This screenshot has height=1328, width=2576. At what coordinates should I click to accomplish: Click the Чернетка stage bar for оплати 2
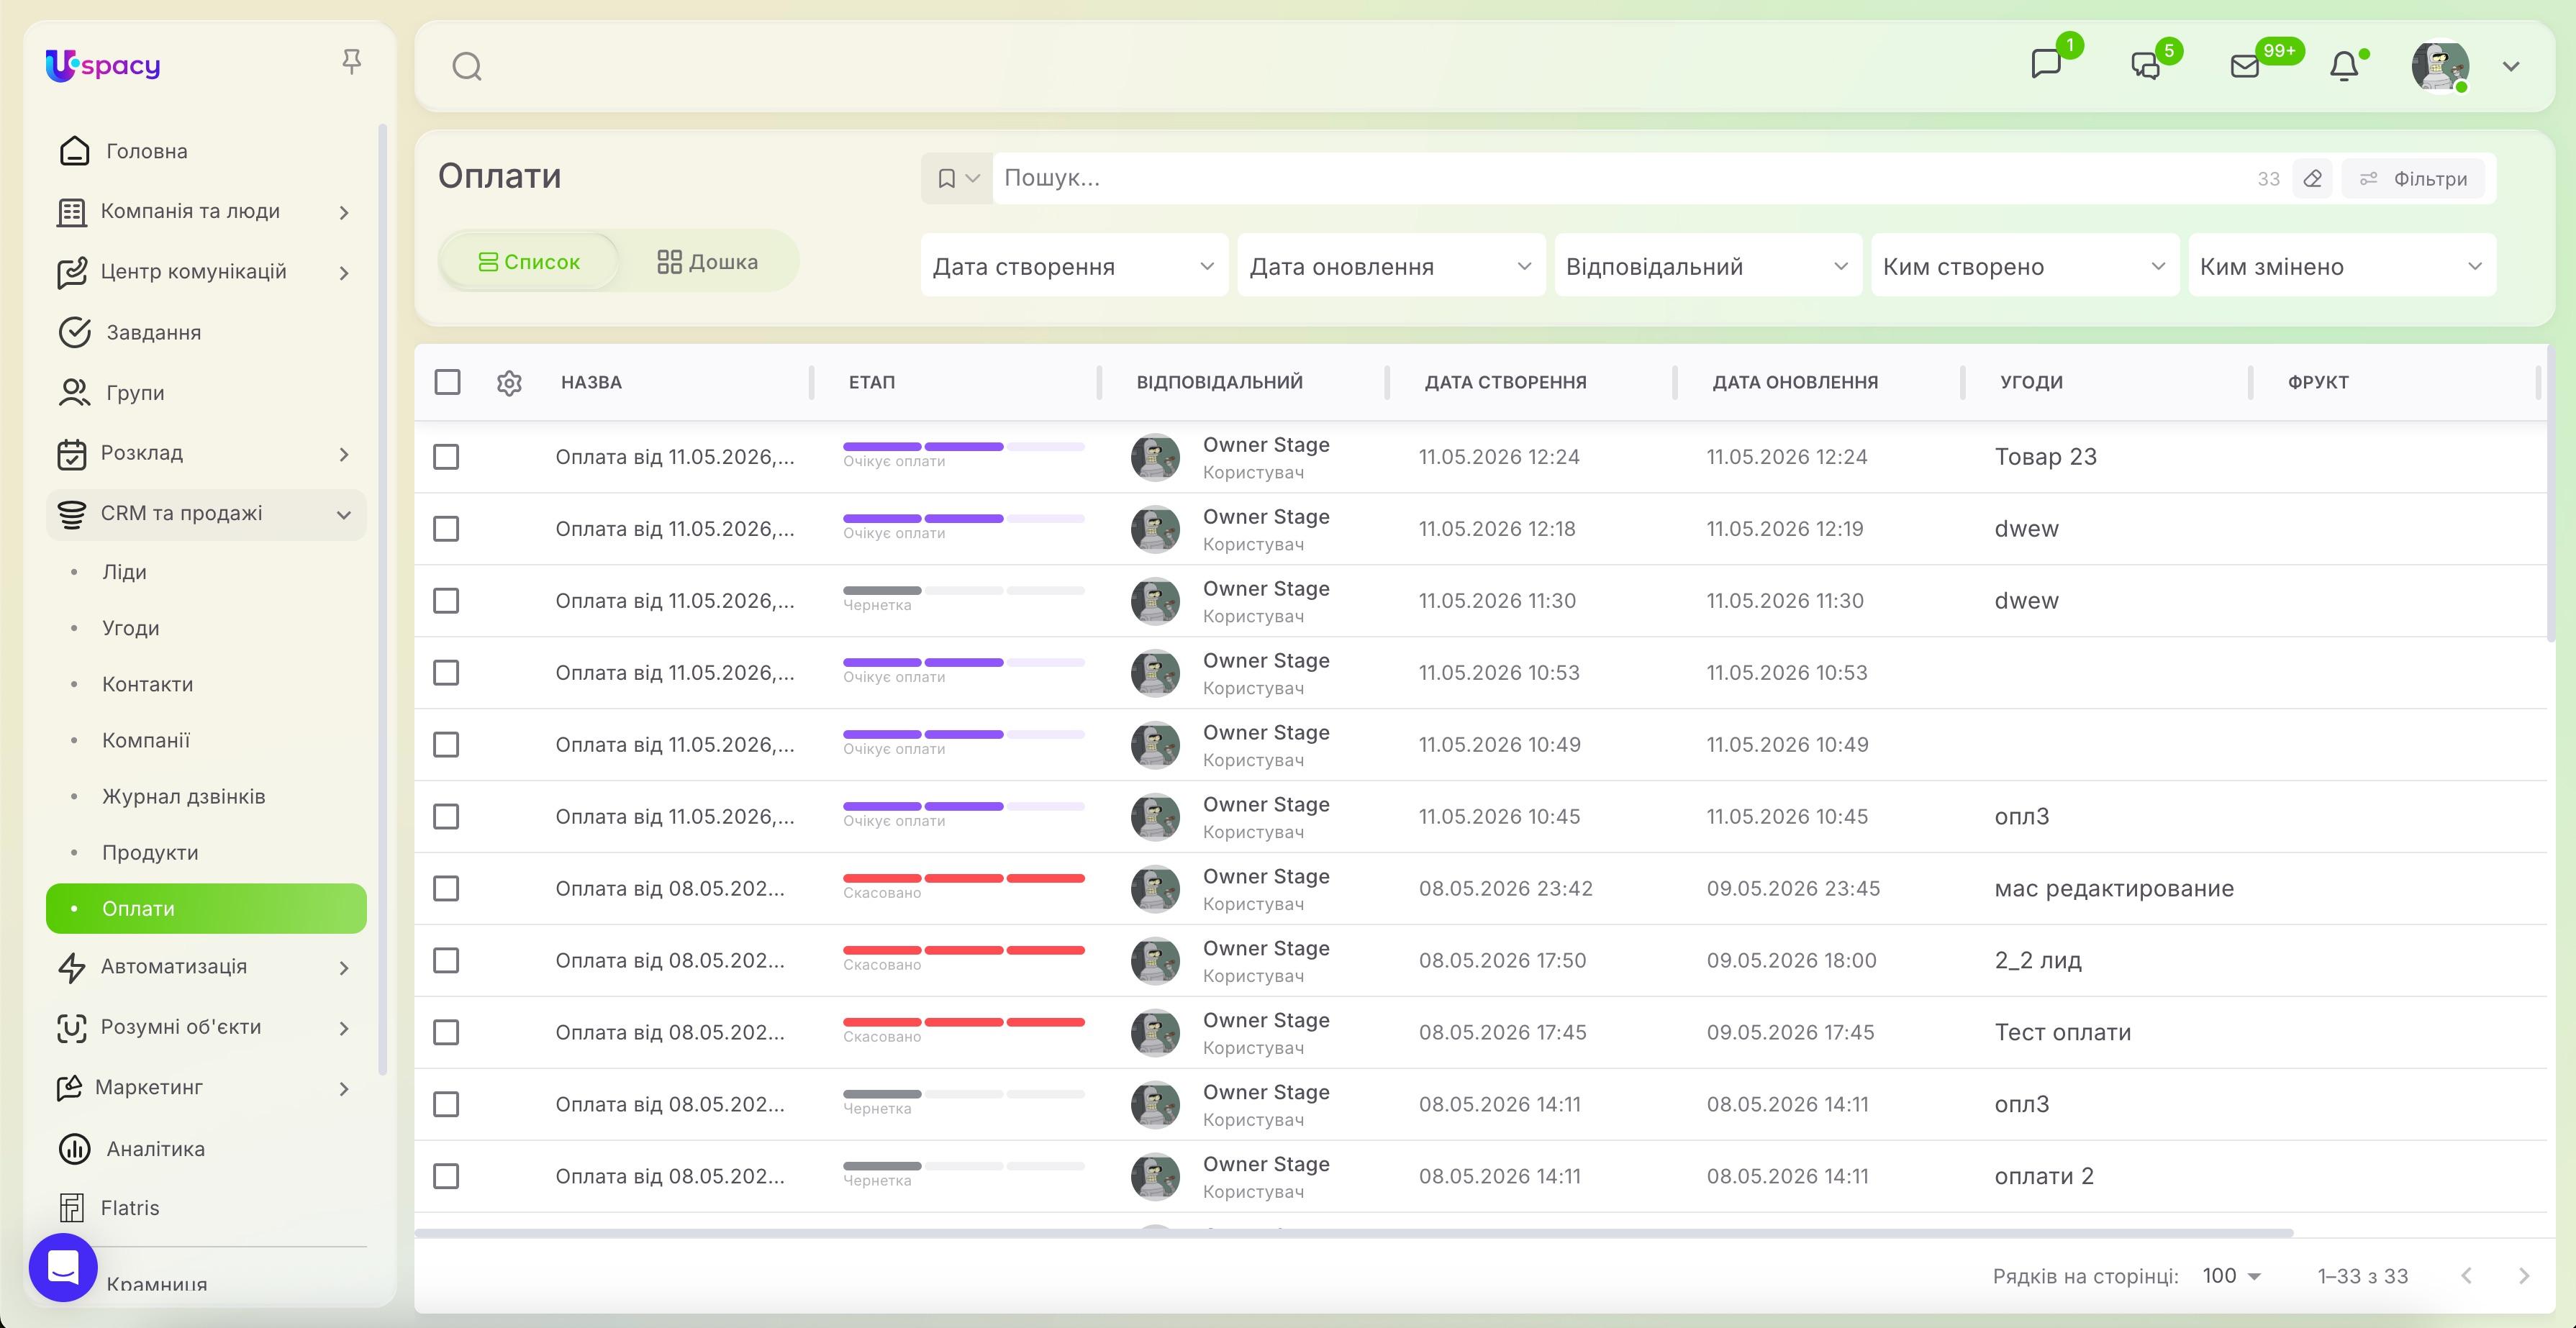pos(963,1166)
